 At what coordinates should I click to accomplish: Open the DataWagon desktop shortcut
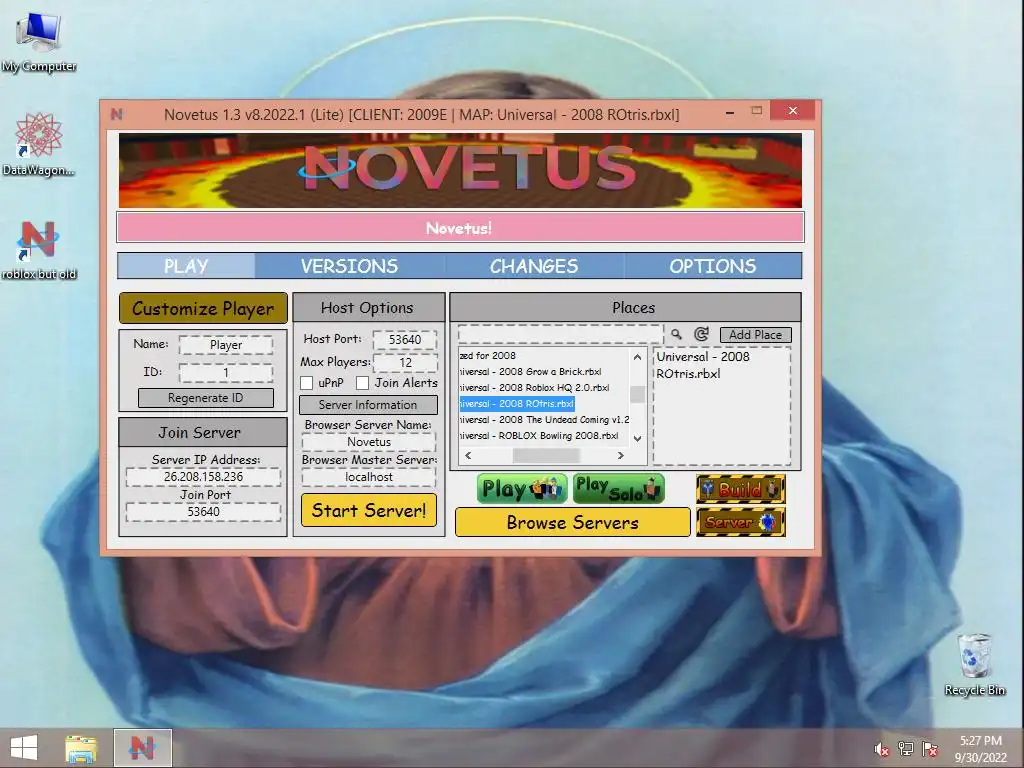pos(39,144)
